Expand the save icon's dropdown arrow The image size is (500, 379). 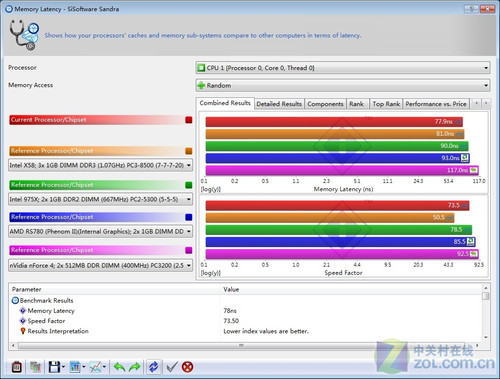point(63,367)
